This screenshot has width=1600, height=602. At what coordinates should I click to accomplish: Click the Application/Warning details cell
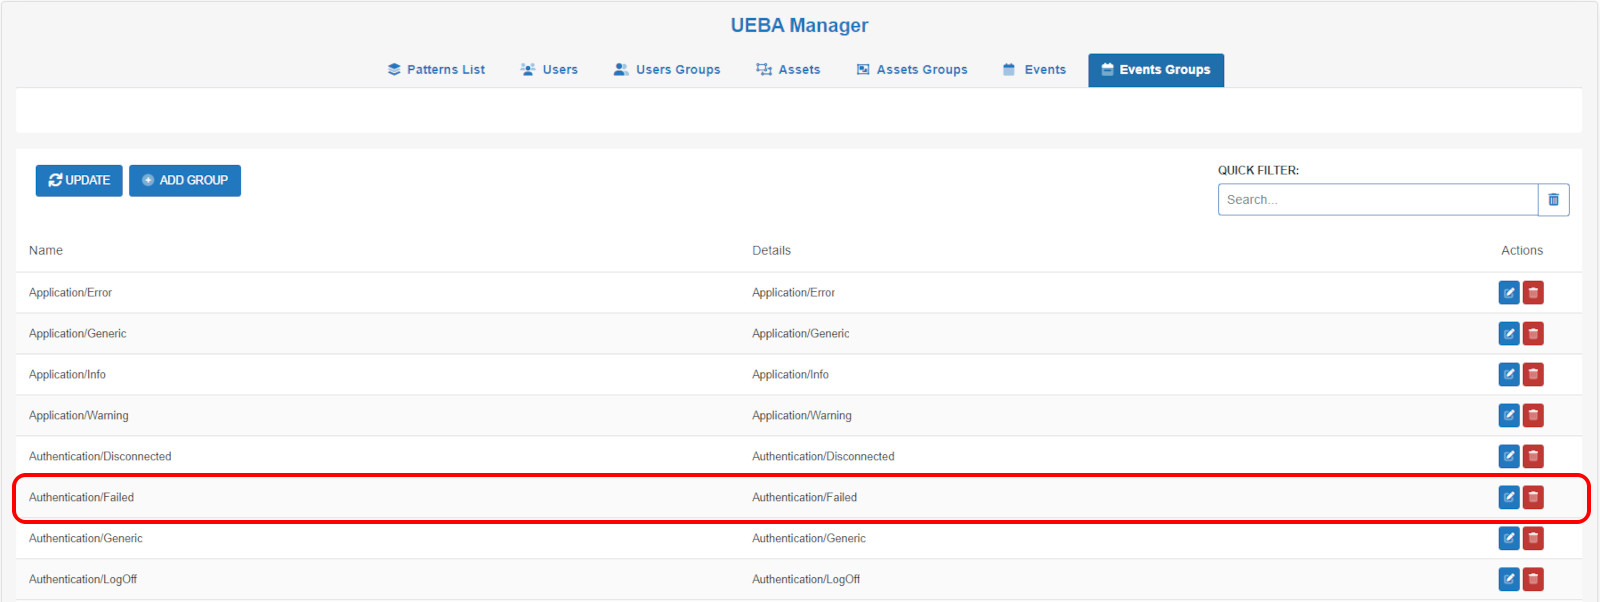[802, 416]
